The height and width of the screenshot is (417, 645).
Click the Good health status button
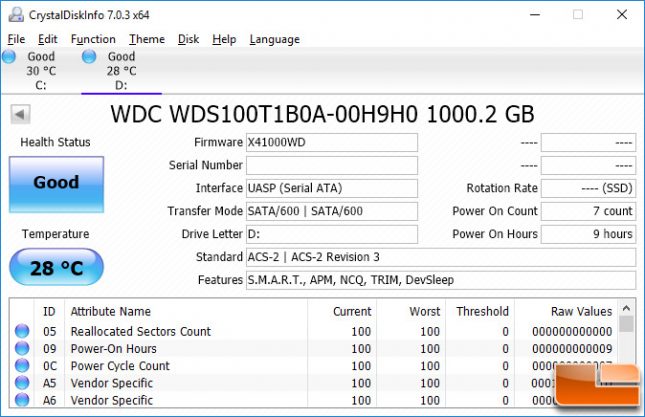pyautogui.click(x=56, y=184)
